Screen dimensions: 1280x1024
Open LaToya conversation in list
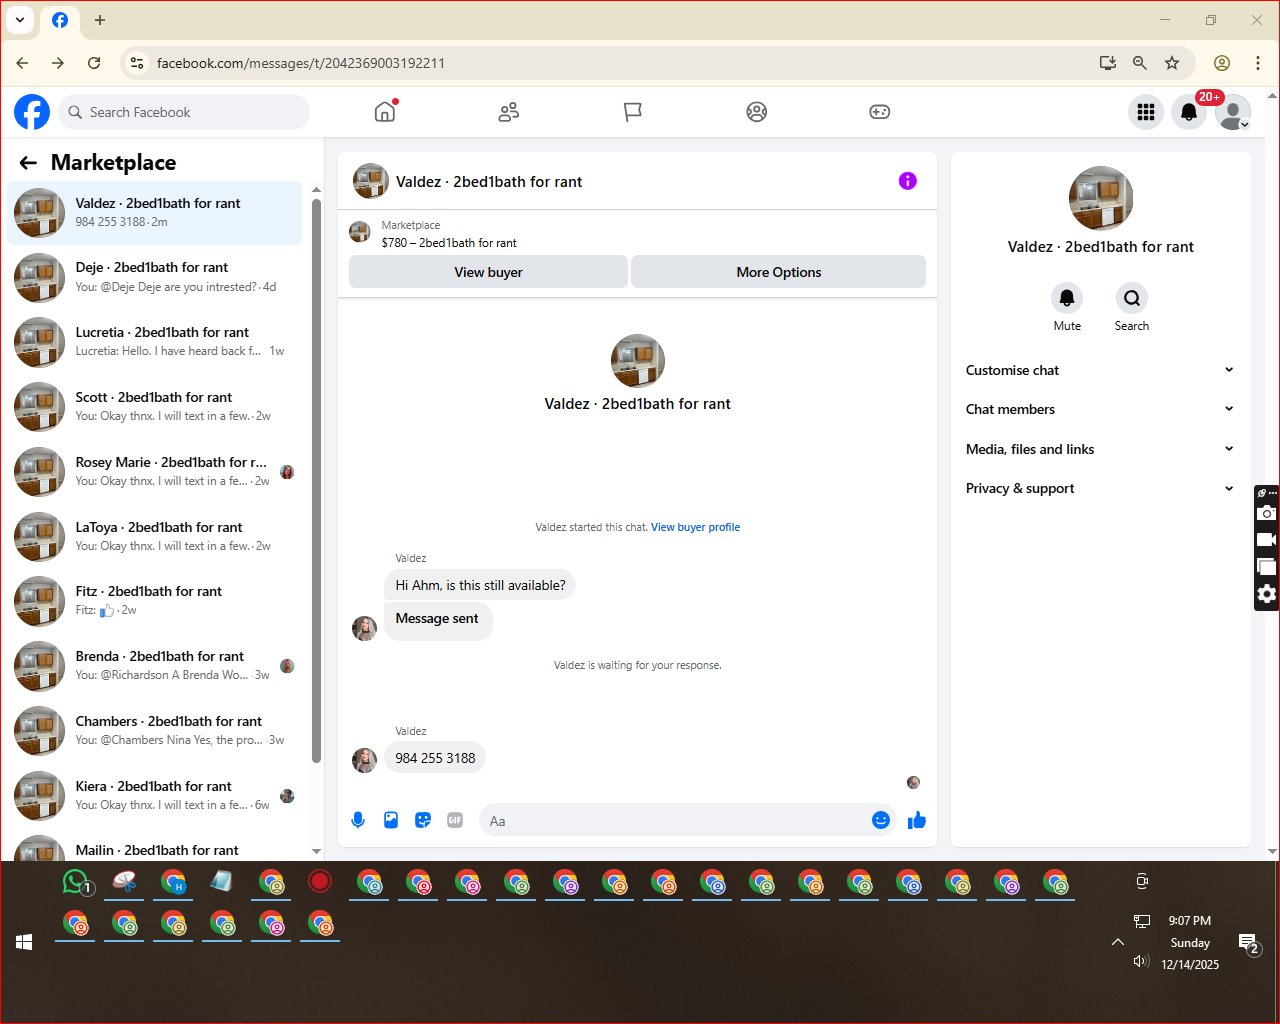[155, 536]
